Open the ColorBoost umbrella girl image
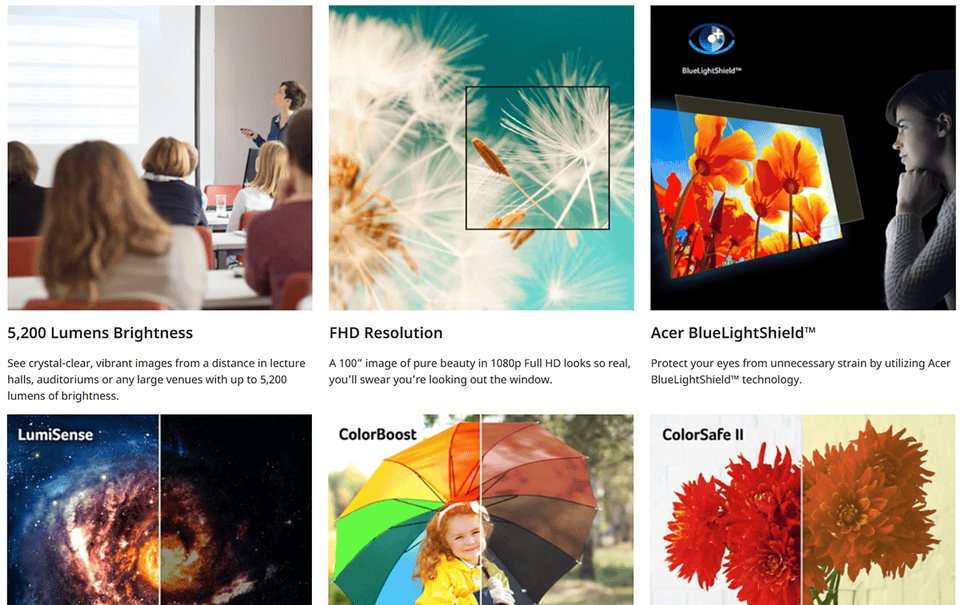 (x=482, y=510)
